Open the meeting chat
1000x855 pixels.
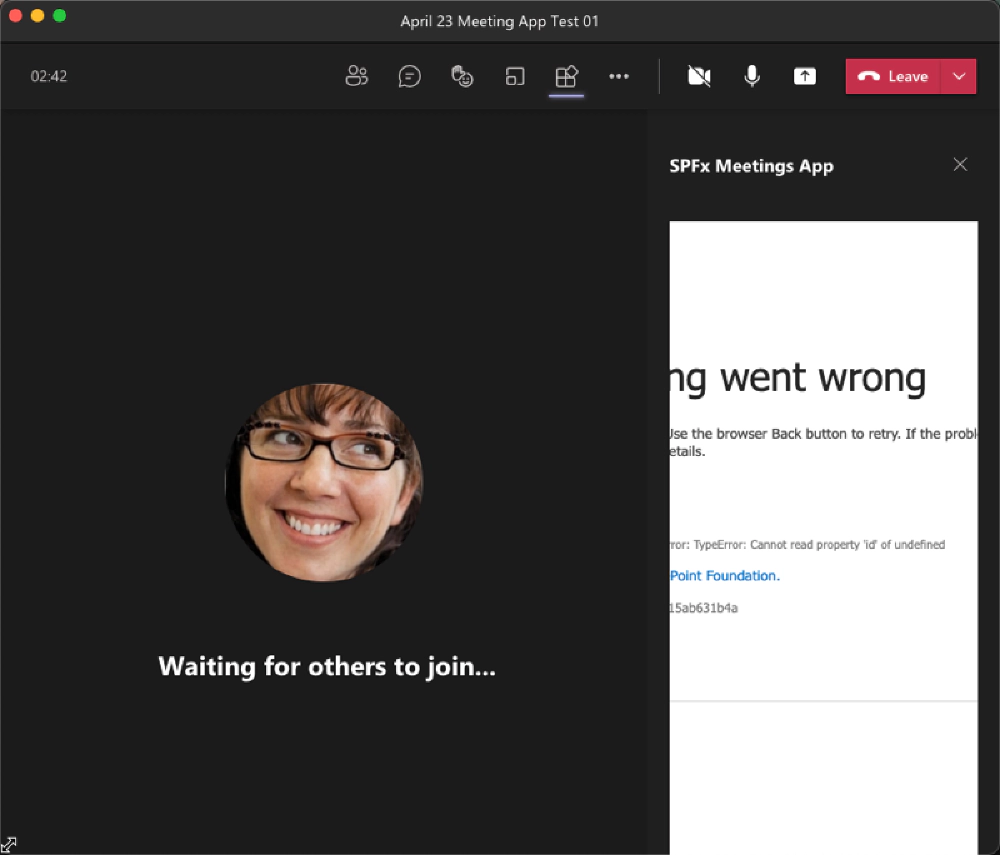[x=409, y=76]
